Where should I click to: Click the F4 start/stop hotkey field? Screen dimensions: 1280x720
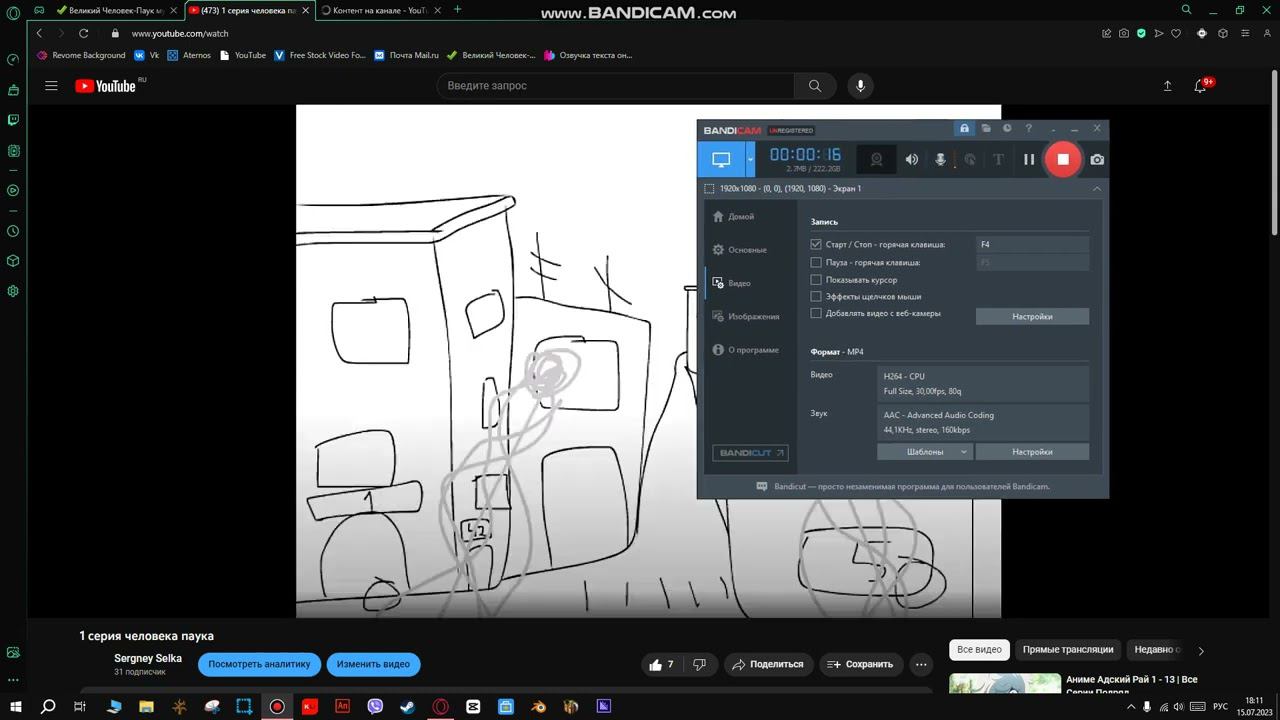(1032, 244)
